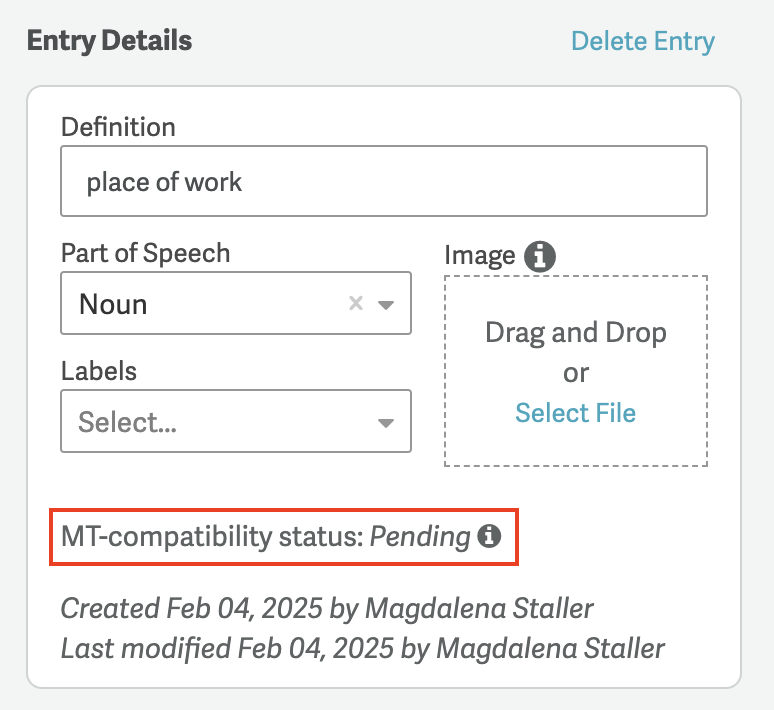Click the Part of Speech label
774x710 pixels.
coord(146,253)
